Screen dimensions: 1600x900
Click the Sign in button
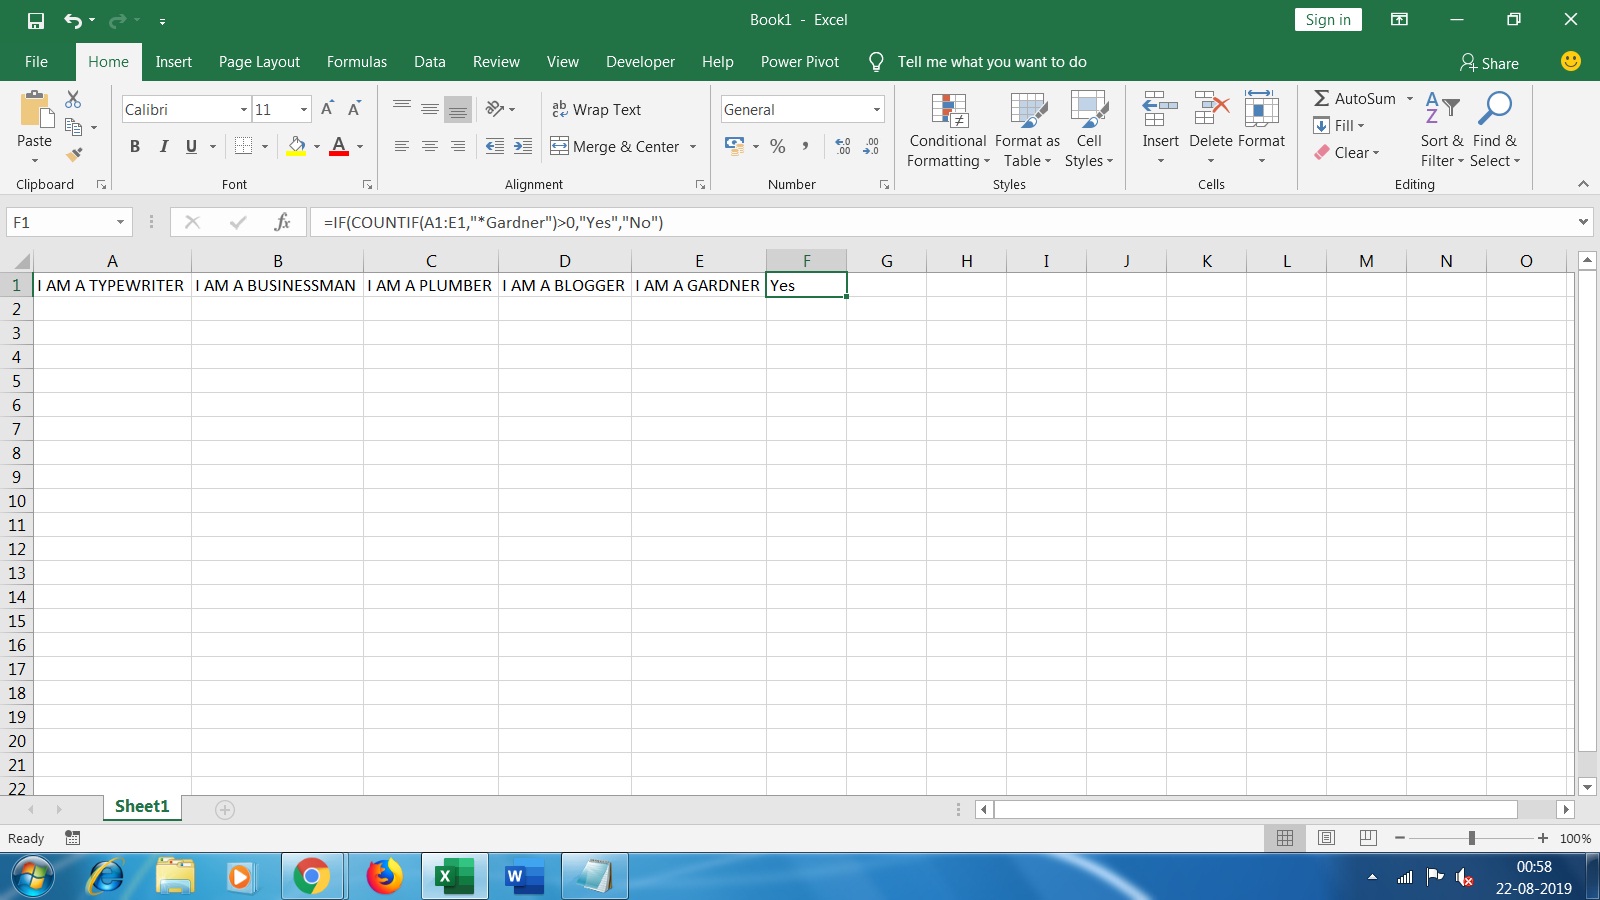point(1327,19)
